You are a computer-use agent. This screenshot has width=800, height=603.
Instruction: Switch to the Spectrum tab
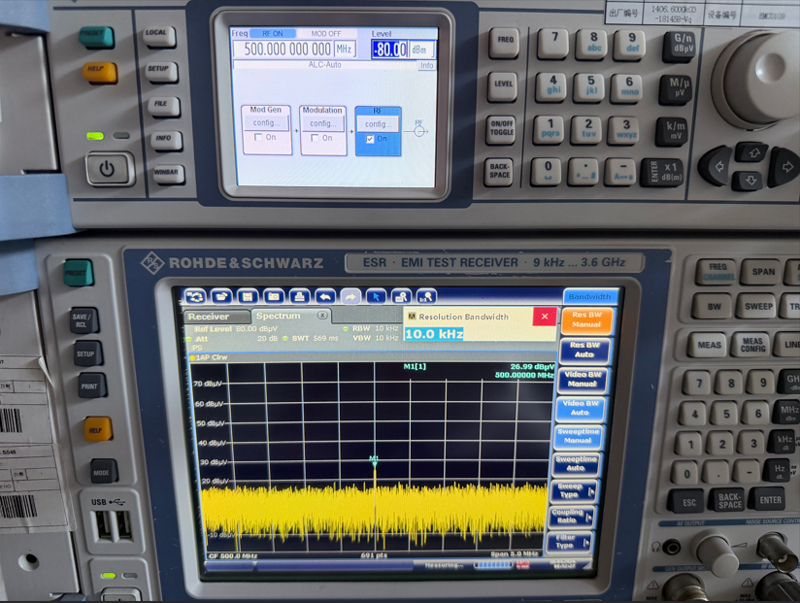point(290,316)
